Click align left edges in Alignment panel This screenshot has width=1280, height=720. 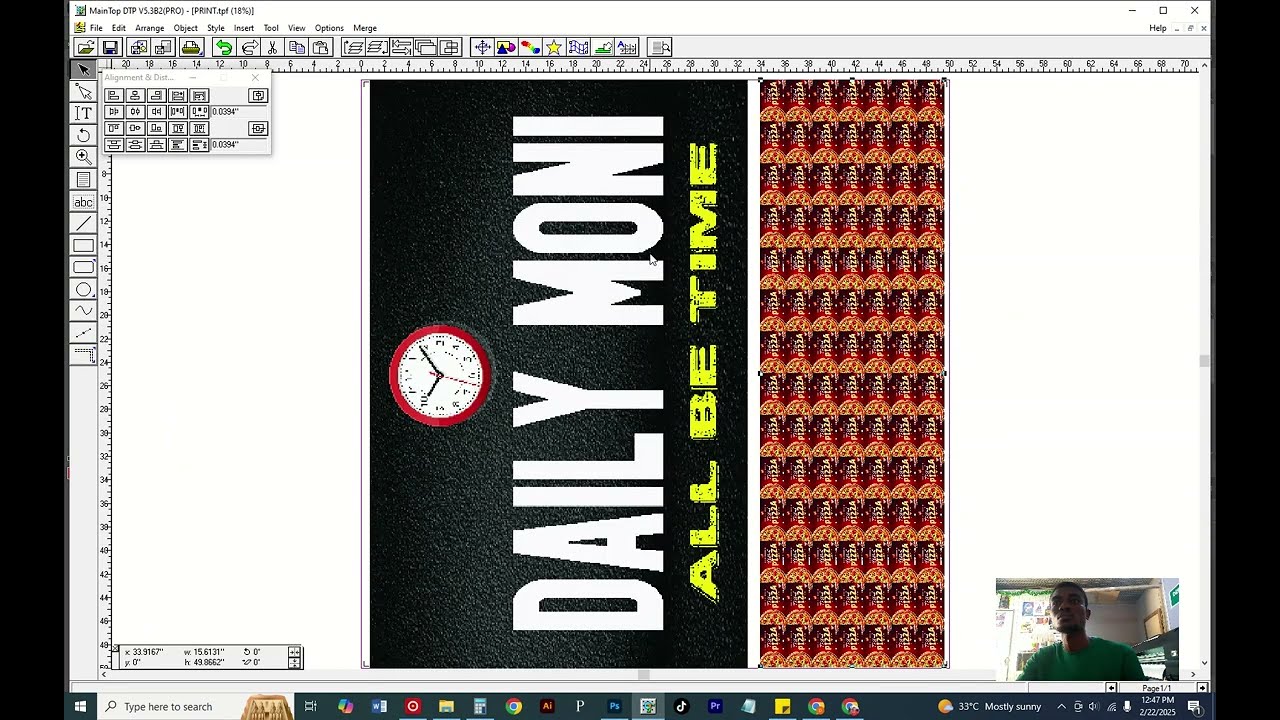coord(114,95)
